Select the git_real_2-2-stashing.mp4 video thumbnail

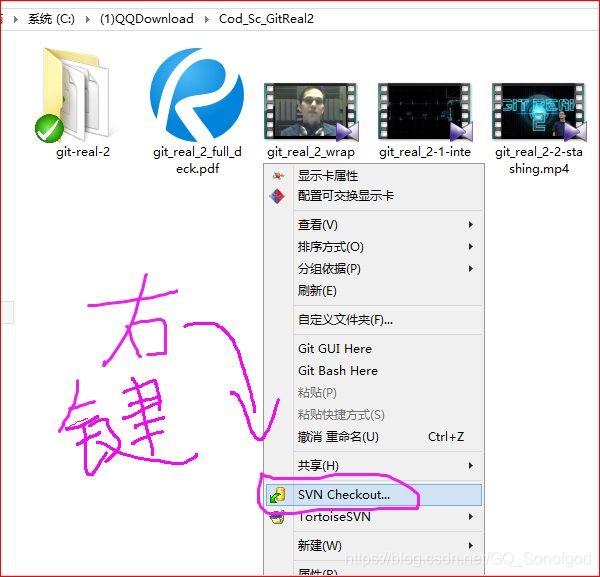coord(539,111)
